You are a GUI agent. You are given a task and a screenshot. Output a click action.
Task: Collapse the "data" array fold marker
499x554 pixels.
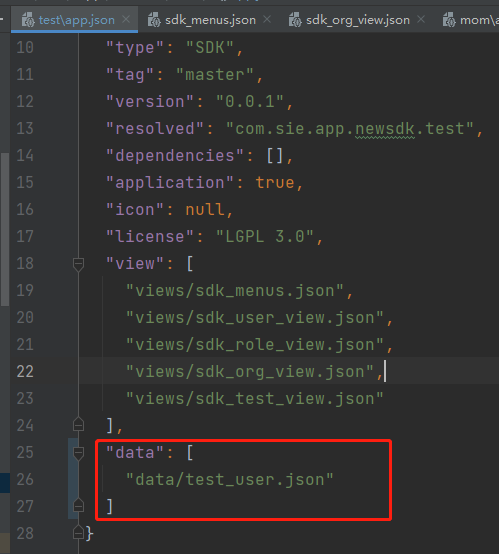(x=78, y=453)
